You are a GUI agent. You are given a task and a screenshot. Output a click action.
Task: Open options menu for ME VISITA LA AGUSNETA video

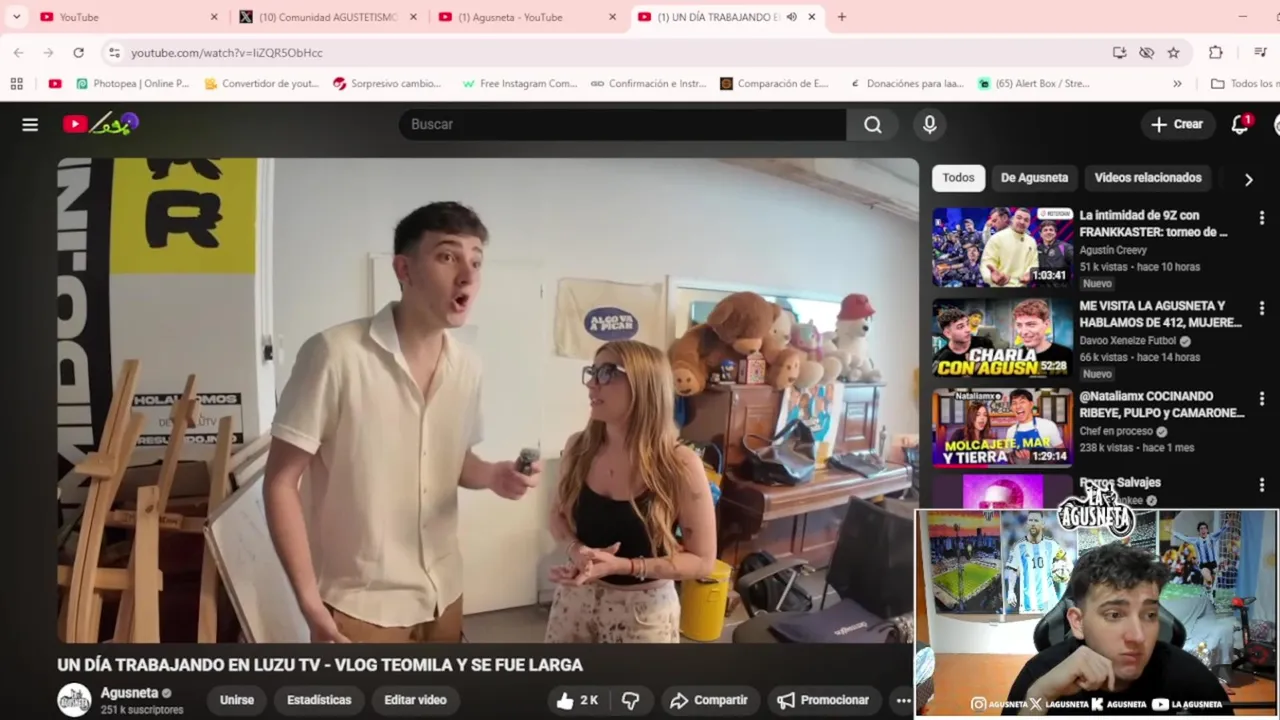click(1261, 309)
